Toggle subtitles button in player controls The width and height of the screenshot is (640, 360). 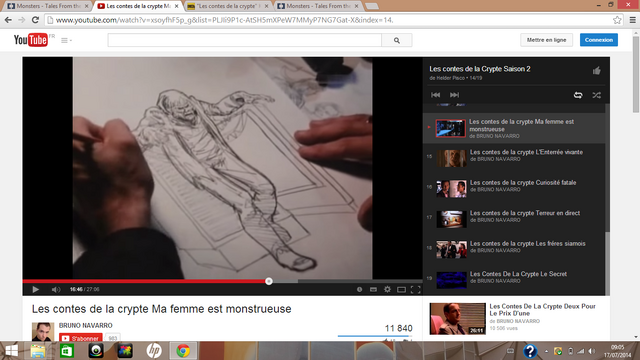(x=373, y=289)
